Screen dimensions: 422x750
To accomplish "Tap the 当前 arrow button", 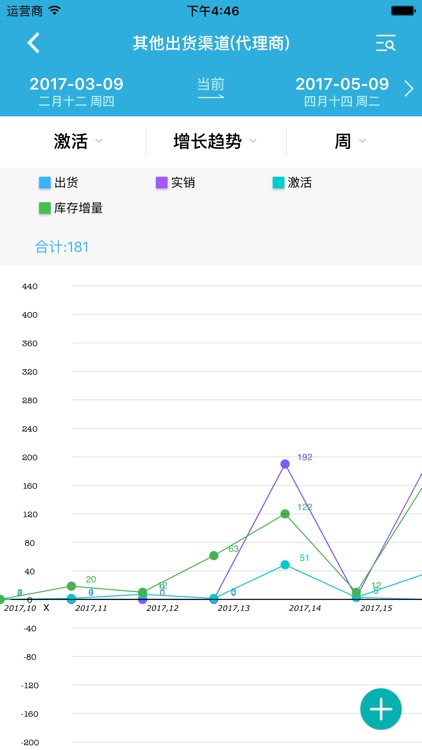I will 211,89.
